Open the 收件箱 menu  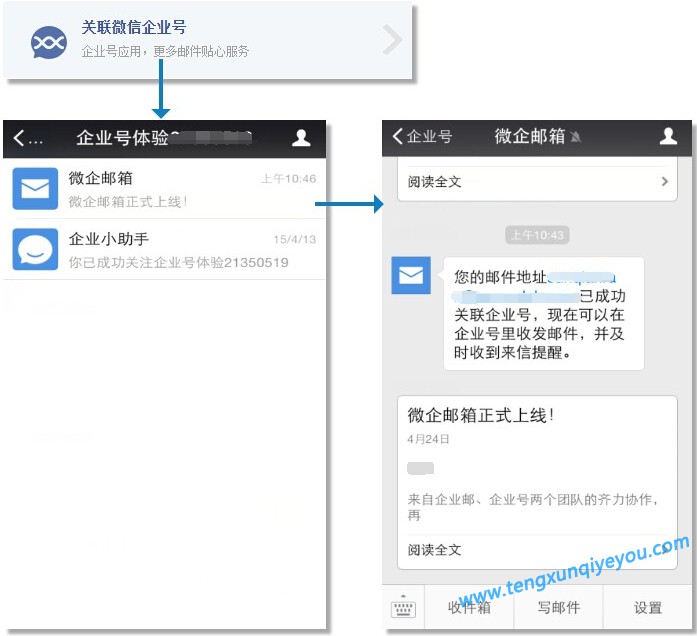pyautogui.click(x=469, y=608)
